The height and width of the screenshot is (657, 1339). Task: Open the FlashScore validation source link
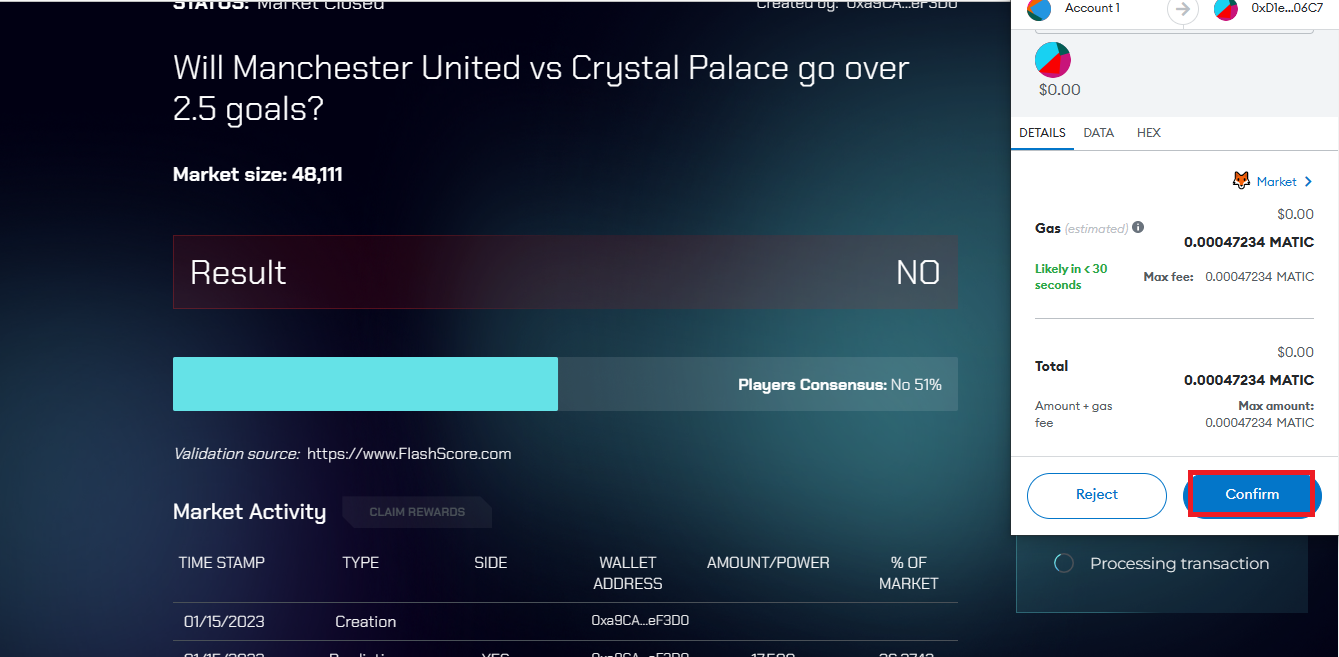(409, 454)
